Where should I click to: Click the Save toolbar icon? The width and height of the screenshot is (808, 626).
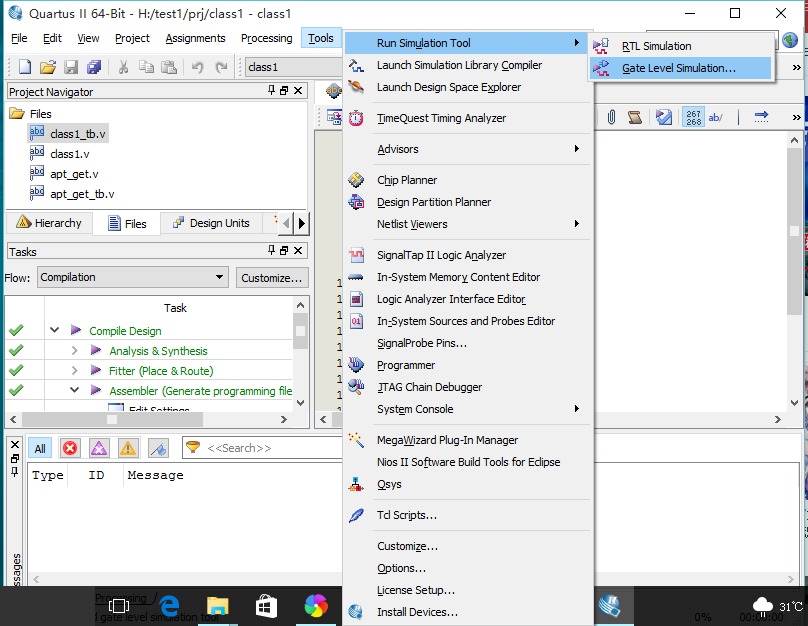(71, 67)
